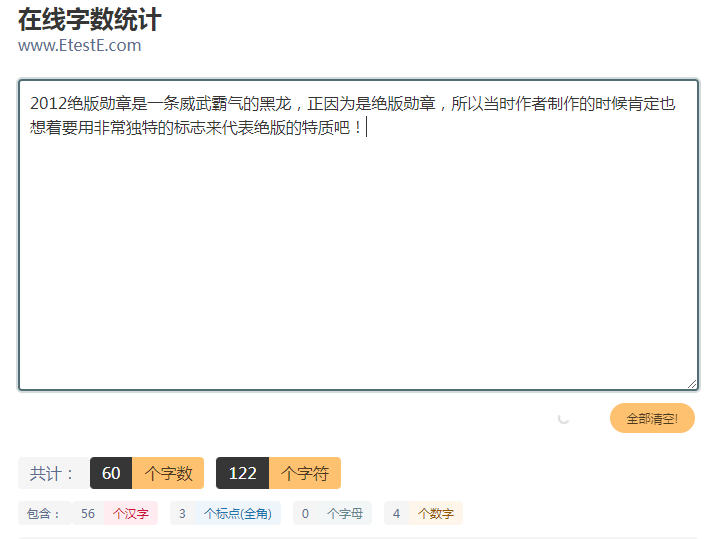Viewport: 721px width, 539px height.
Task: Select the 56 Chinese character count
Action: (x=88, y=513)
